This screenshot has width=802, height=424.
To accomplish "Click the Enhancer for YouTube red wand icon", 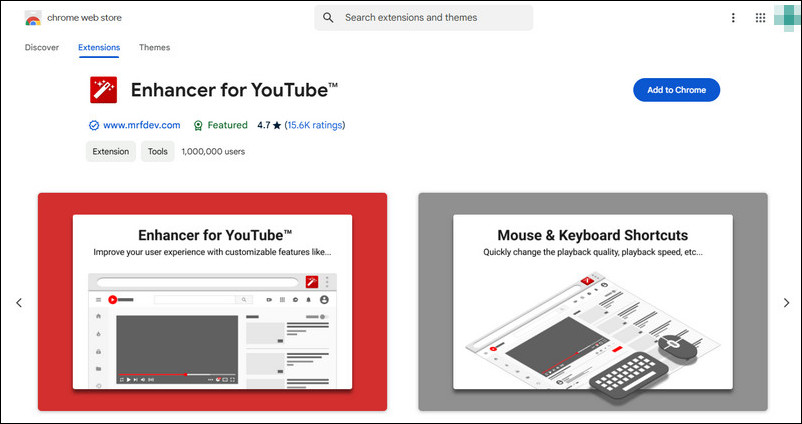I will [103, 90].
